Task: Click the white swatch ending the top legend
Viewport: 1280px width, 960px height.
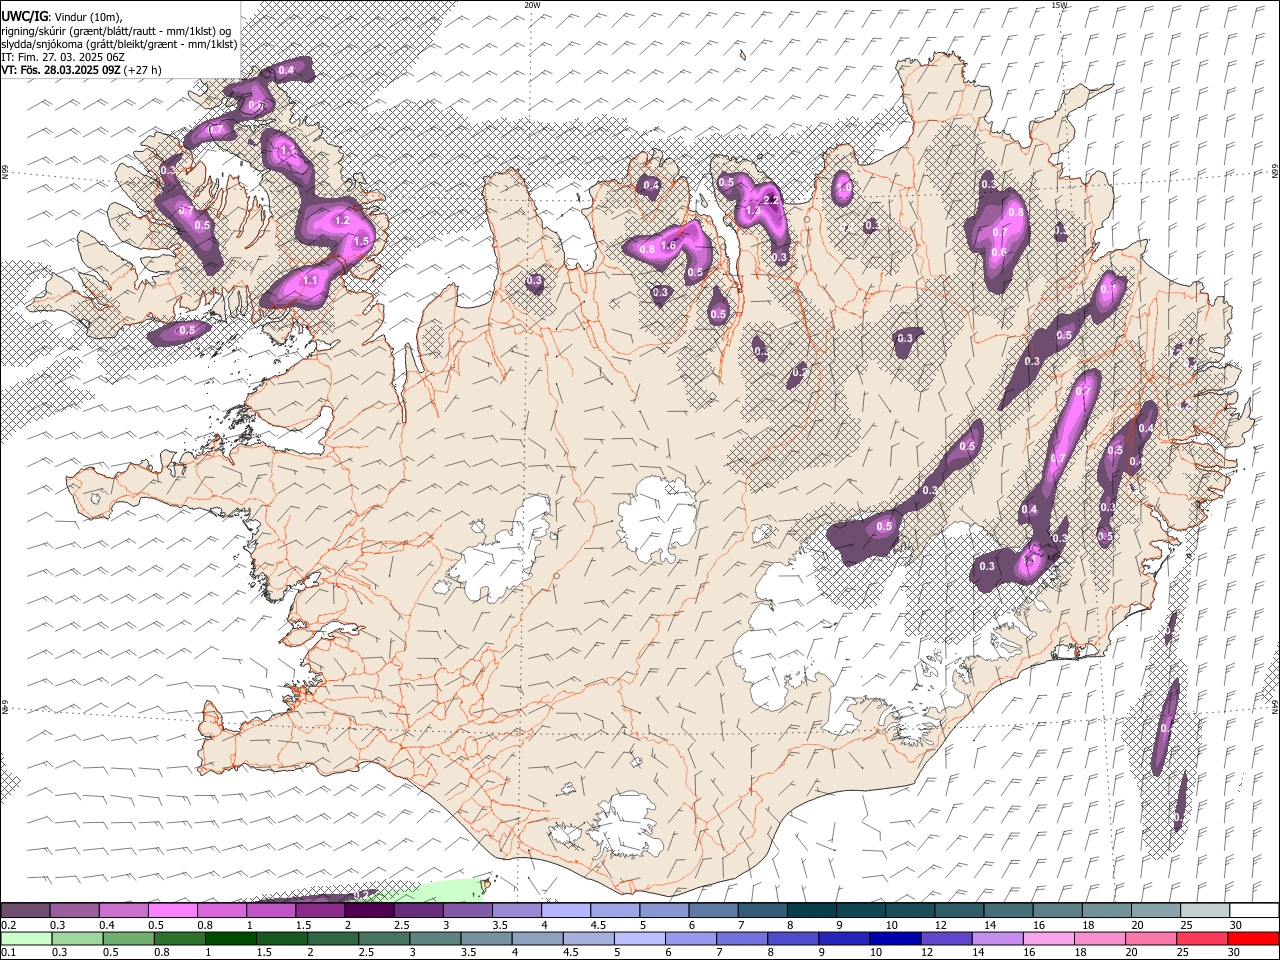Action: click(x=1253, y=910)
